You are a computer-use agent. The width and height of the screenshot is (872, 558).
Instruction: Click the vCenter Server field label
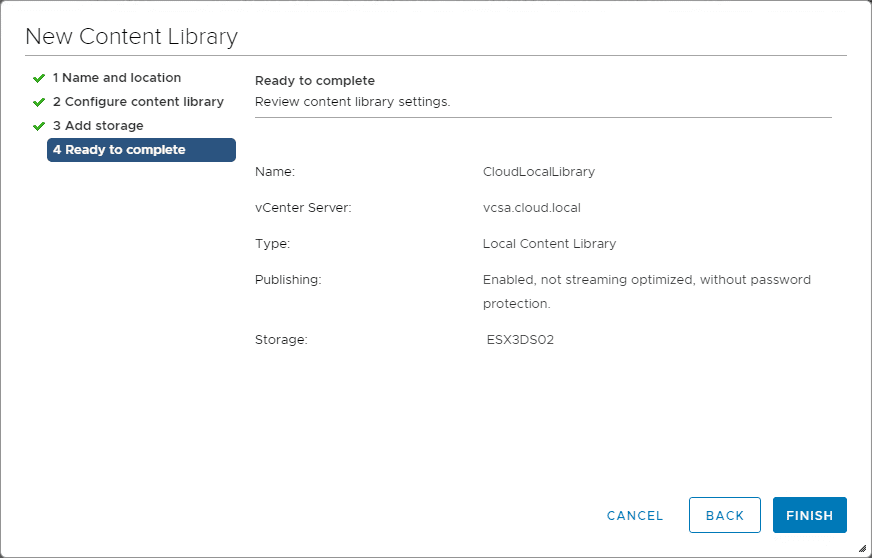point(303,208)
